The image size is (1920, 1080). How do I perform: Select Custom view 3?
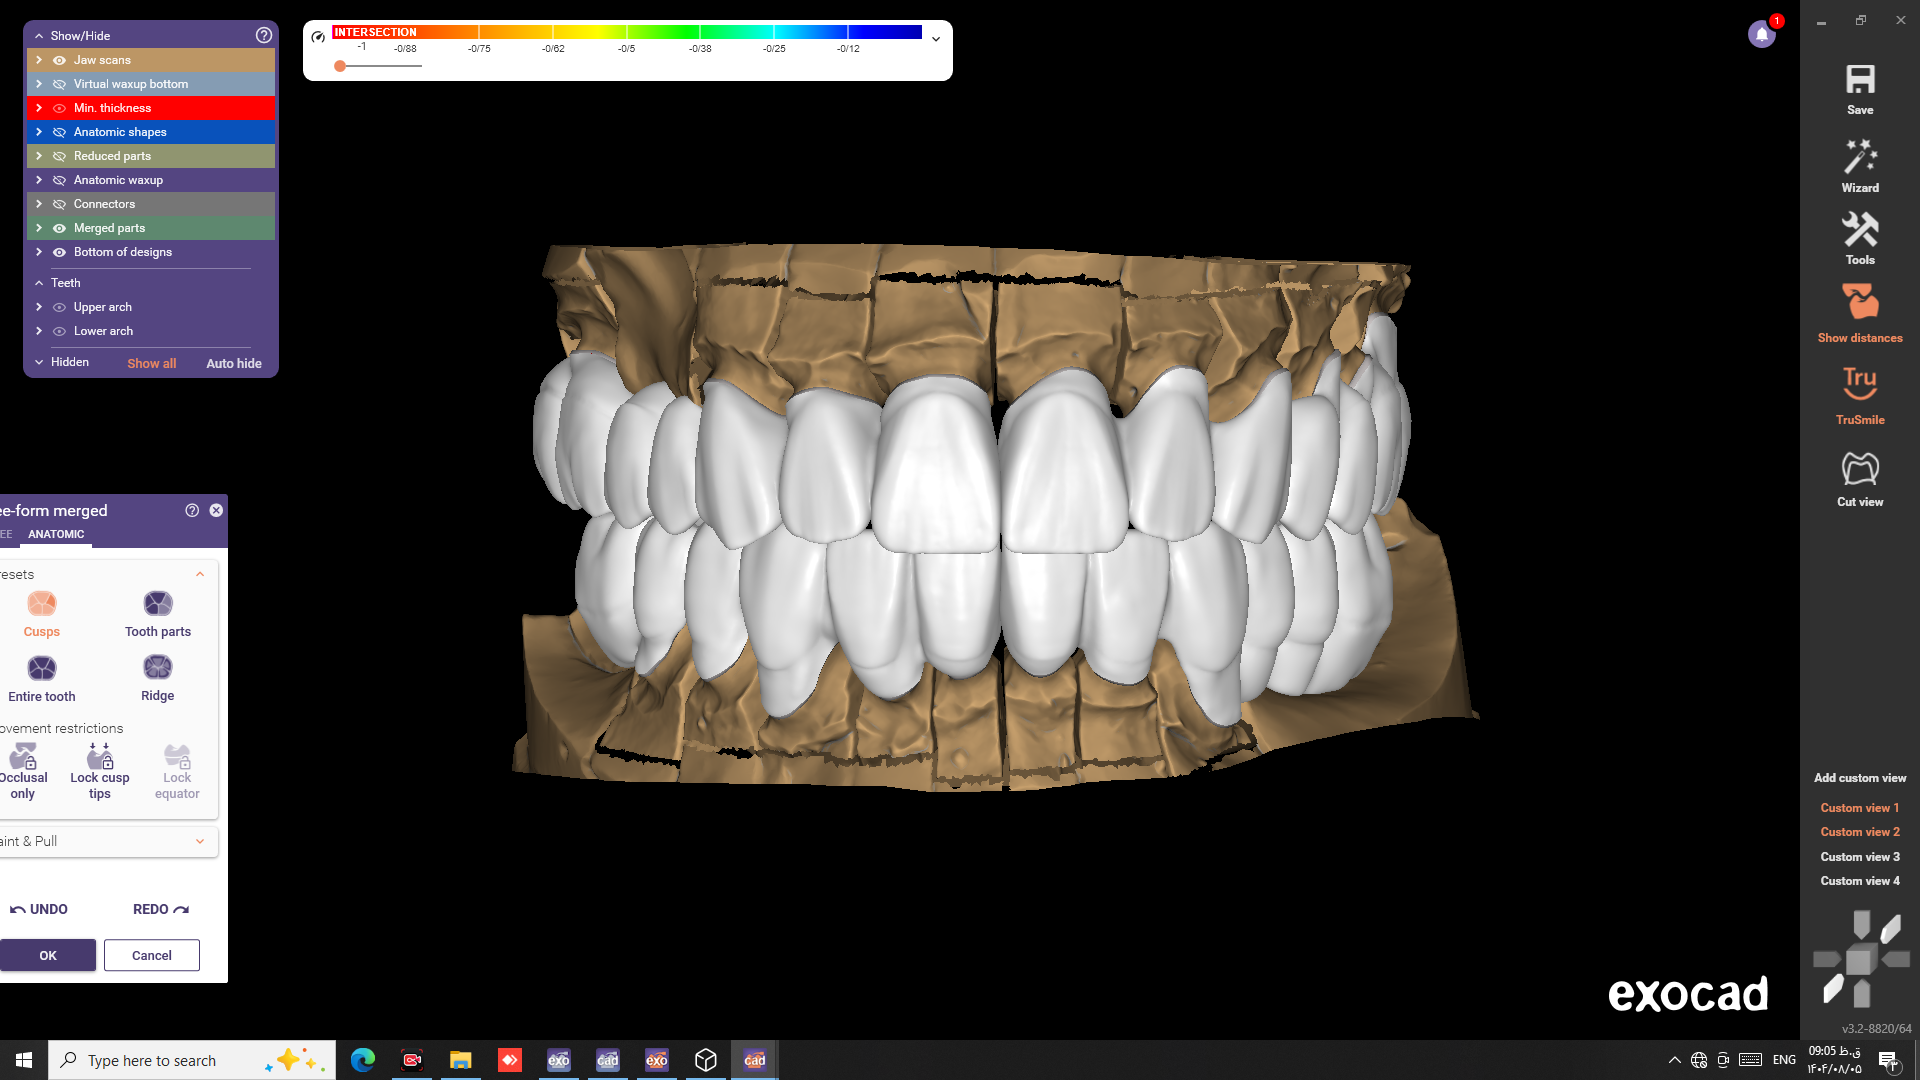(1859, 857)
